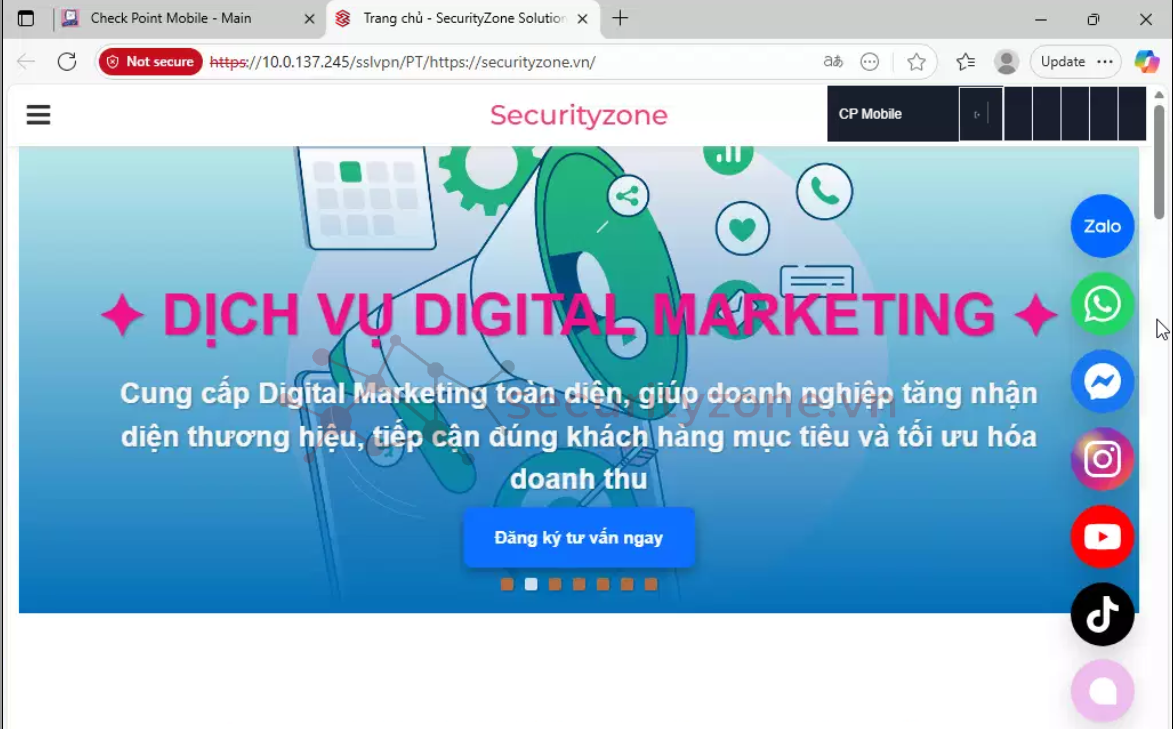The image size is (1173, 729).
Task: Open the tab actions menu
Action: click(26, 18)
